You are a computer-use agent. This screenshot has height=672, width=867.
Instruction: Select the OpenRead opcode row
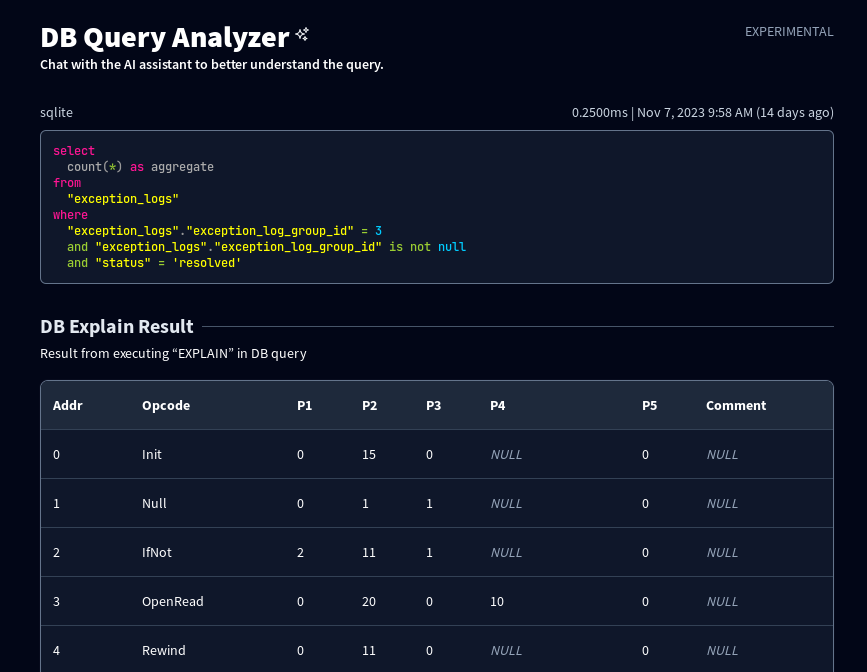click(437, 601)
